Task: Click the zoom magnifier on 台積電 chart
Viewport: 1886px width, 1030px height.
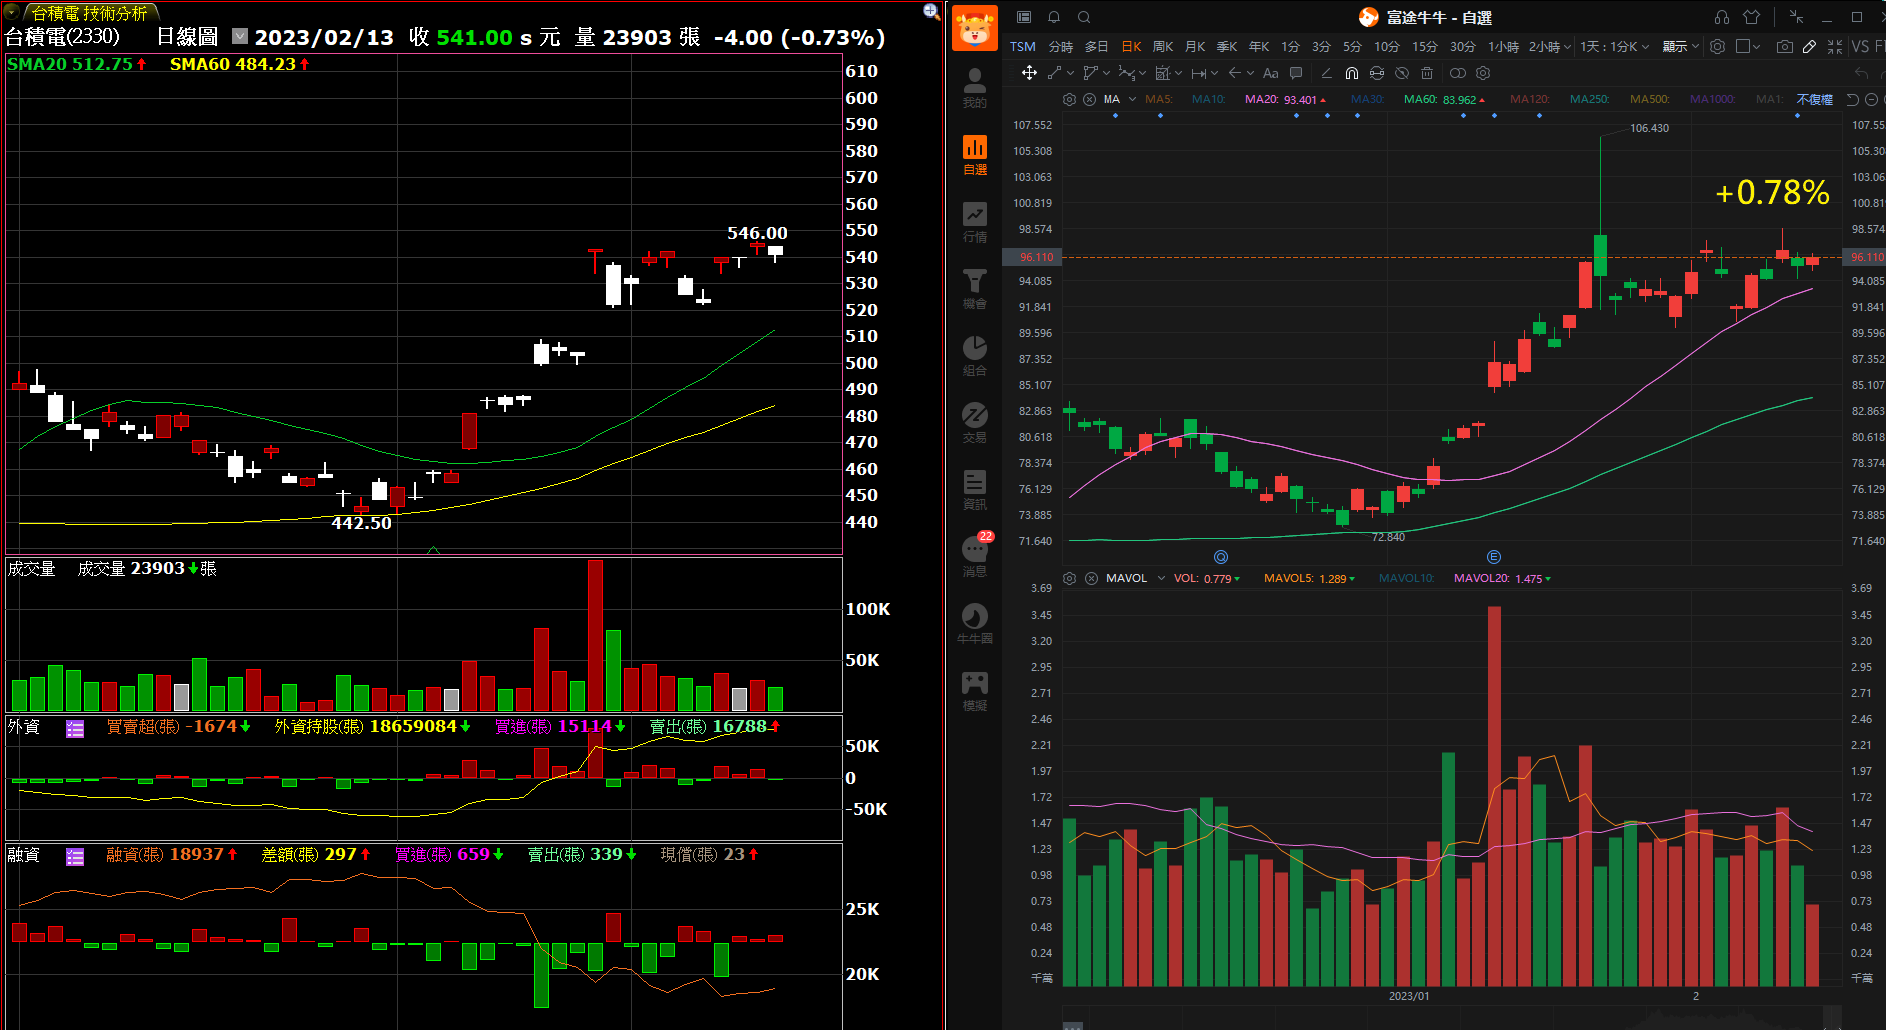Action: [931, 11]
